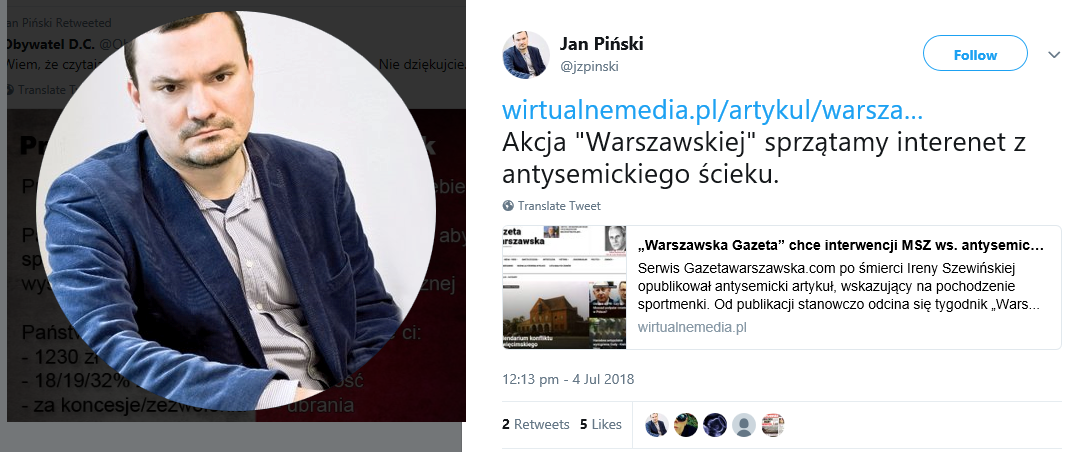The height and width of the screenshot is (452, 1082).
Task: Click the Follow button
Action: click(975, 53)
